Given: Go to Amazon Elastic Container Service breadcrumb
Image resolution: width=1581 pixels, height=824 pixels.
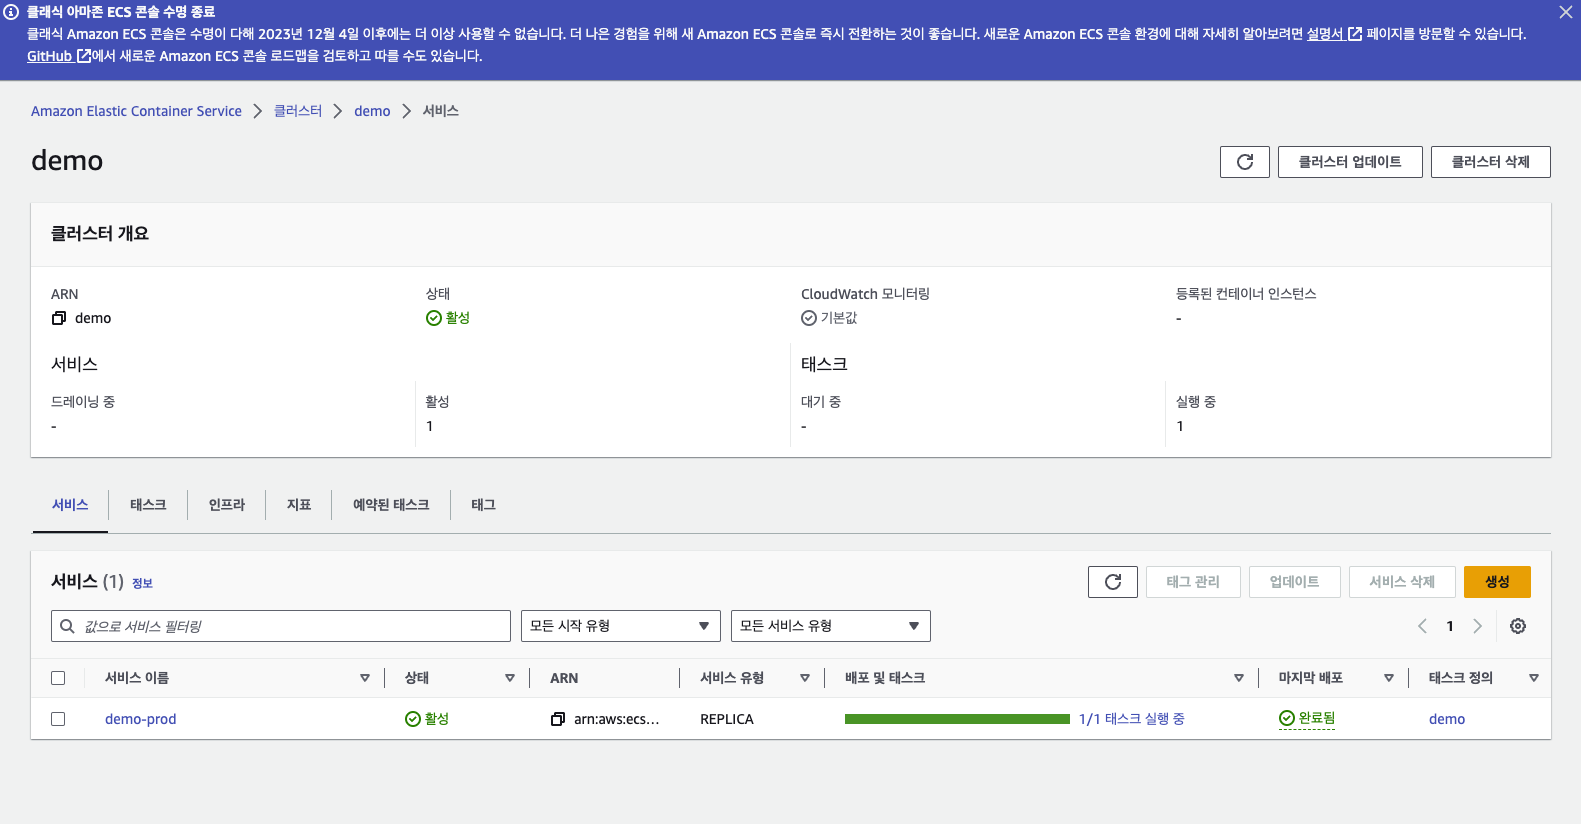Looking at the screenshot, I should click(x=136, y=111).
